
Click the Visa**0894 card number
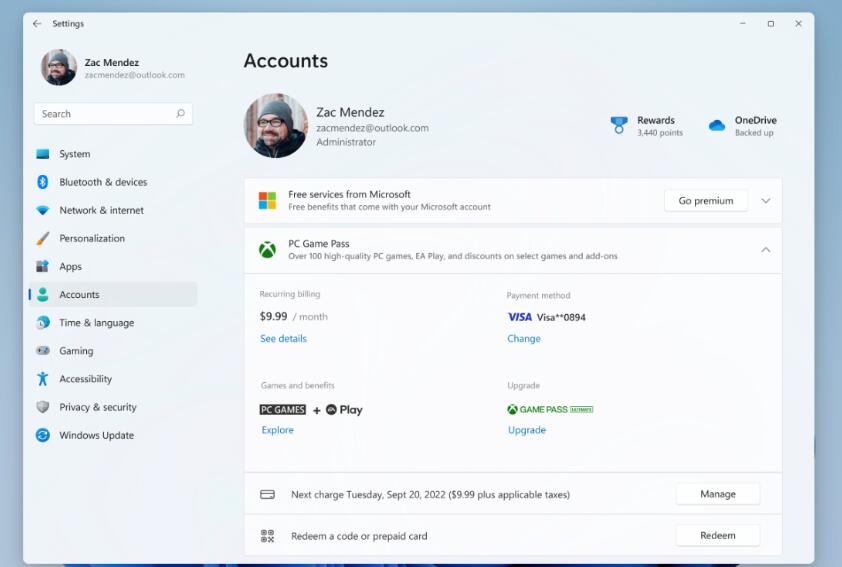click(x=561, y=317)
